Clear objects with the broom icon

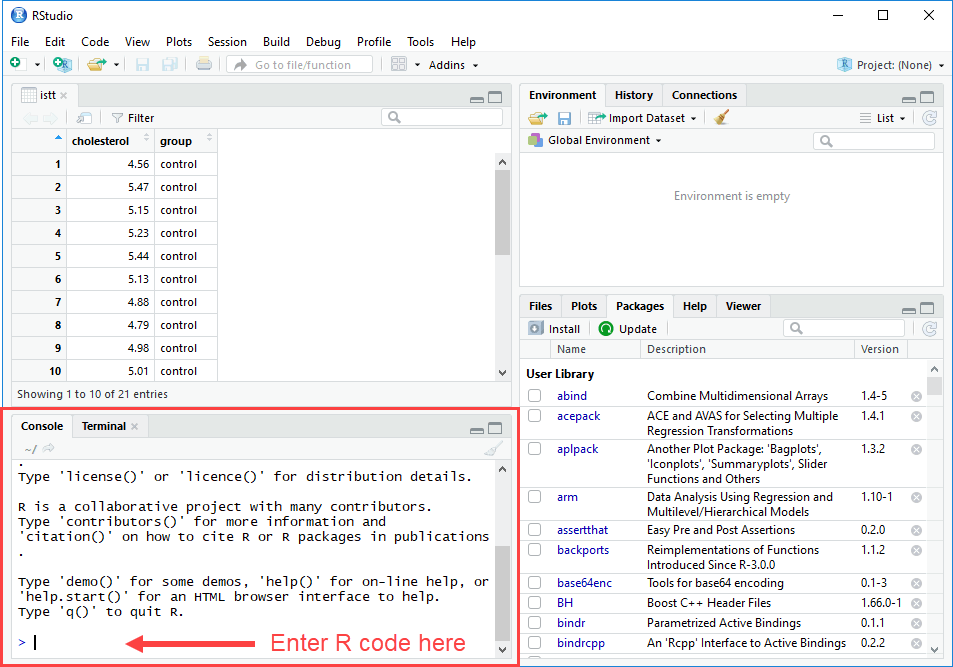[723, 117]
